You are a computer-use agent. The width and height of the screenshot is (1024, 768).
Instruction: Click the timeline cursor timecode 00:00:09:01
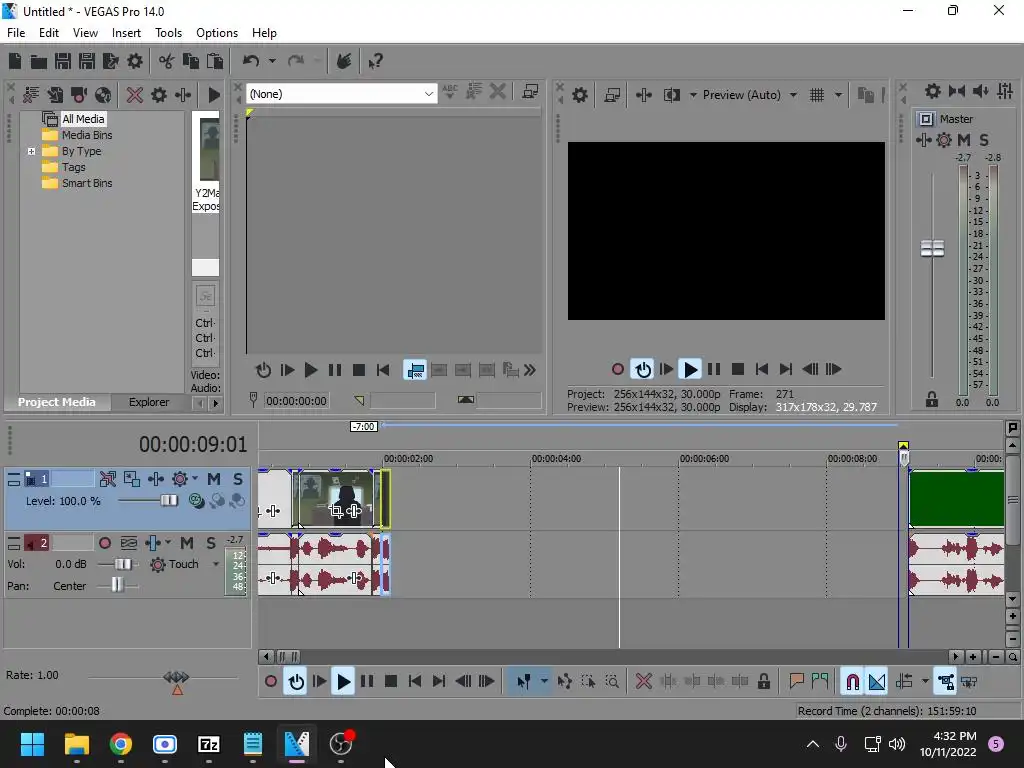pyautogui.click(x=193, y=445)
